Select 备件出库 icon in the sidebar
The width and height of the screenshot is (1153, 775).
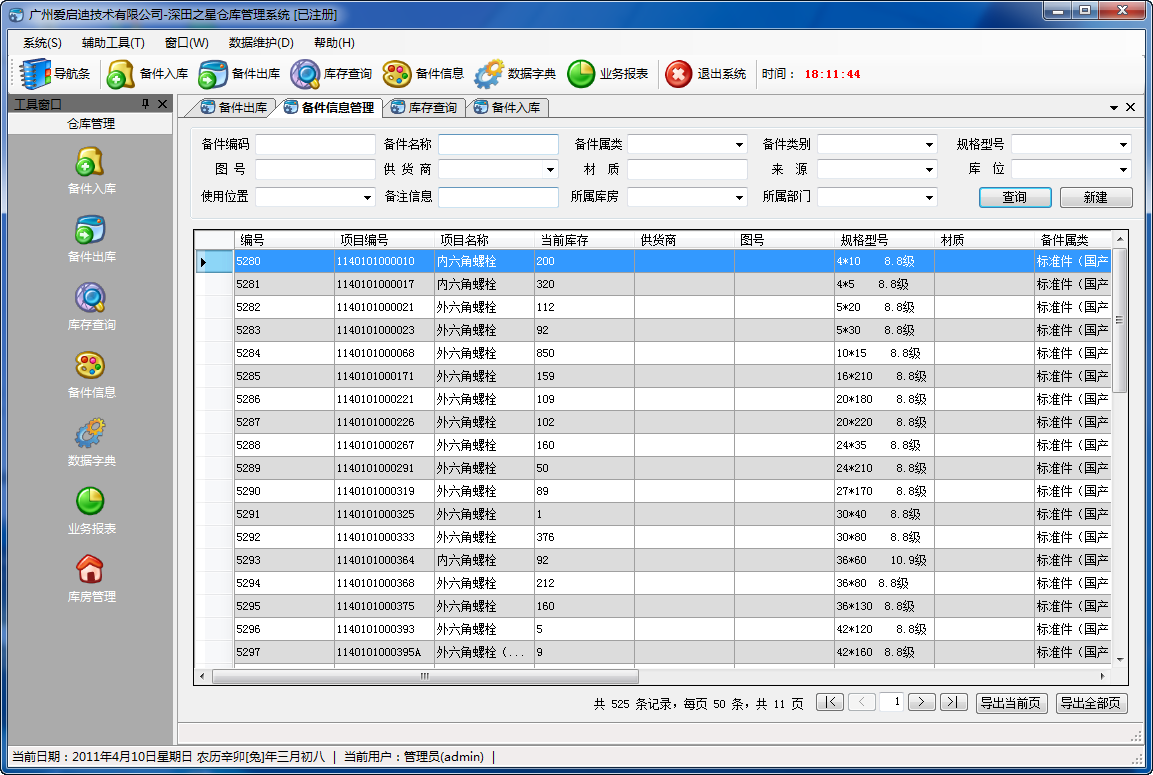pyautogui.click(x=90, y=229)
